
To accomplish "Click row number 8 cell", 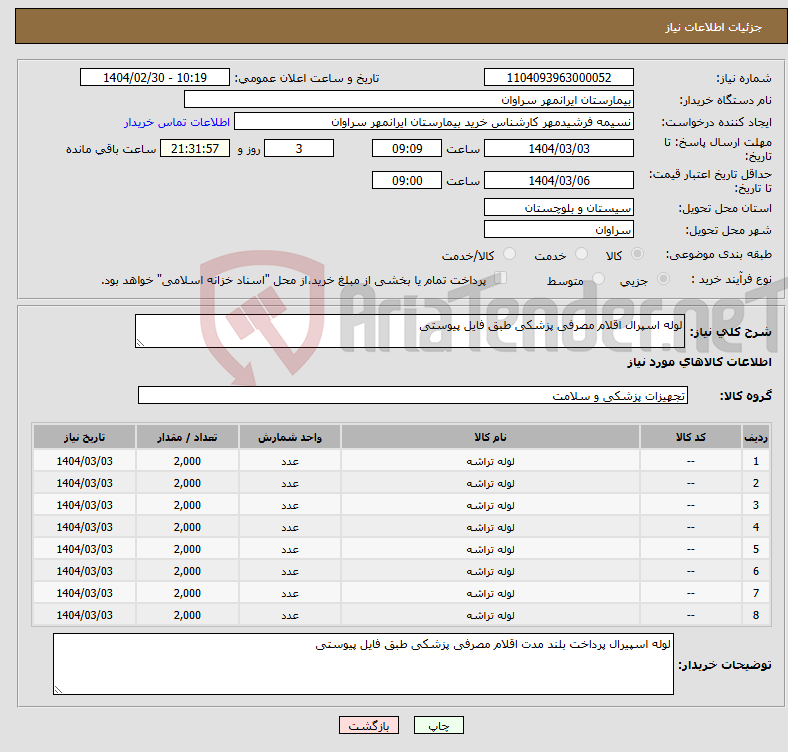I will click(755, 615).
